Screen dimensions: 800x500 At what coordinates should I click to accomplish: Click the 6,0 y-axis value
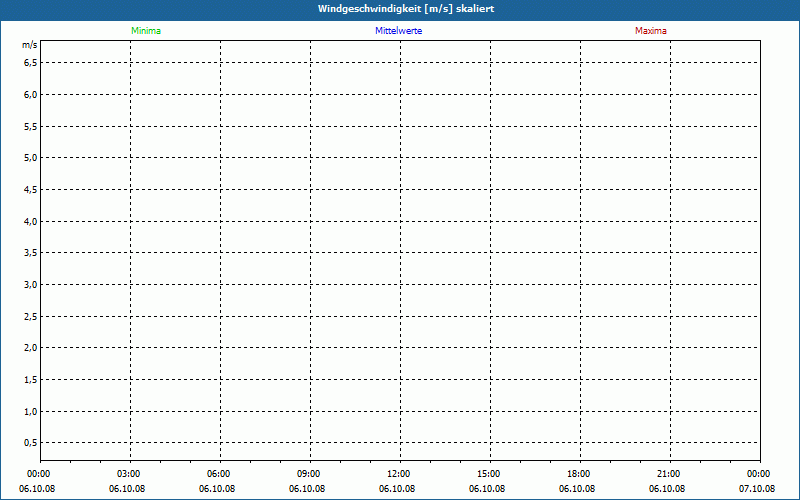(x=31, y=94)
